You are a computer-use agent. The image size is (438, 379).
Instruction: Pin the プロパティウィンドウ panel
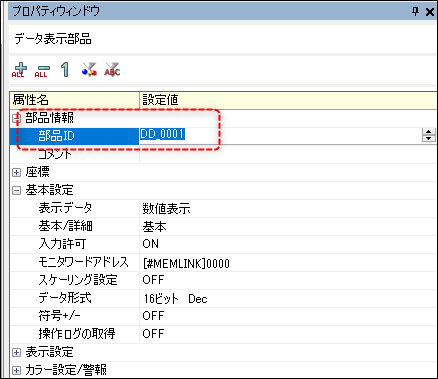pos(415,12)
